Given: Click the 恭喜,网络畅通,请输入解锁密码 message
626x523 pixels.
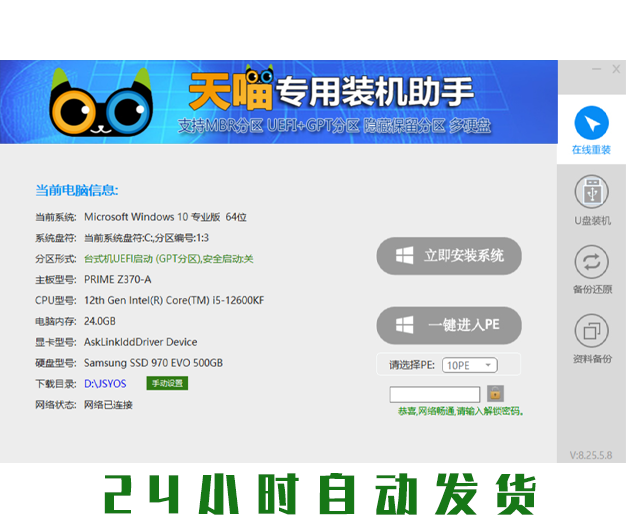Looking at the screenshot, I should pyautogui.click(x=461, y=411).
